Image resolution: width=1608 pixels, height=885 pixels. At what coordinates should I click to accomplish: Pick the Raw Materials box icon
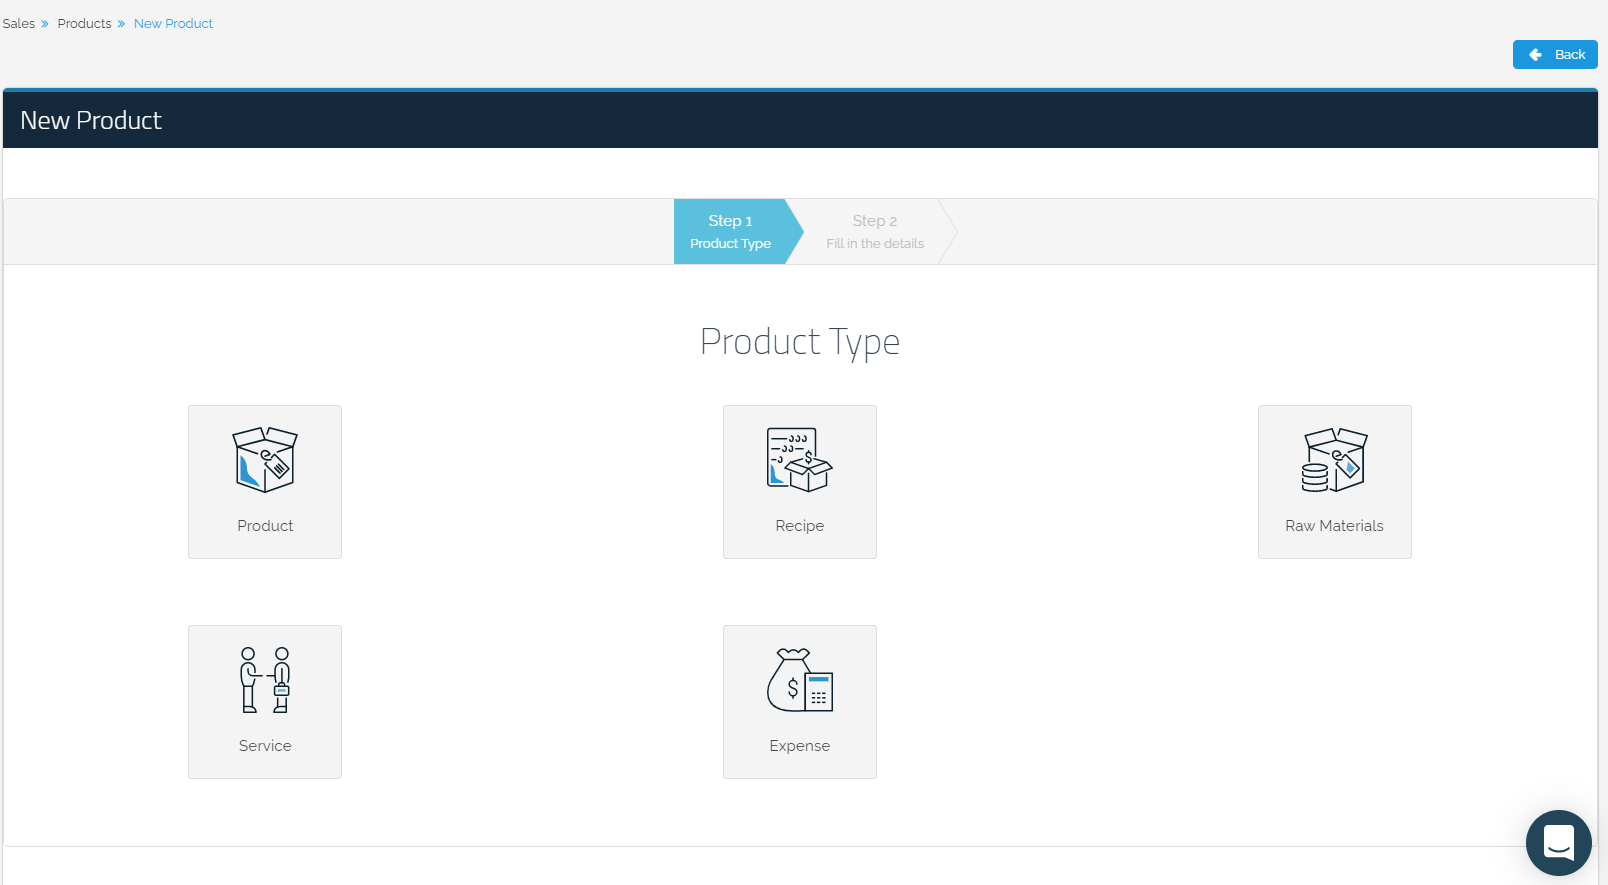[x=1334, y=460]
